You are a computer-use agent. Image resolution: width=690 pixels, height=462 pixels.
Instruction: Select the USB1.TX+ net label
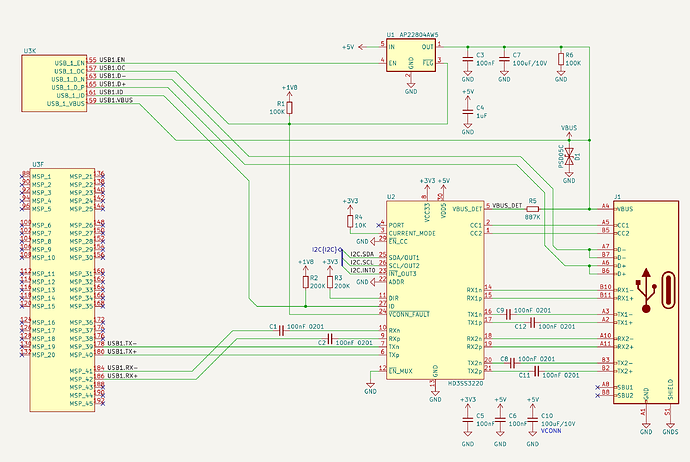tap(122, 352)
